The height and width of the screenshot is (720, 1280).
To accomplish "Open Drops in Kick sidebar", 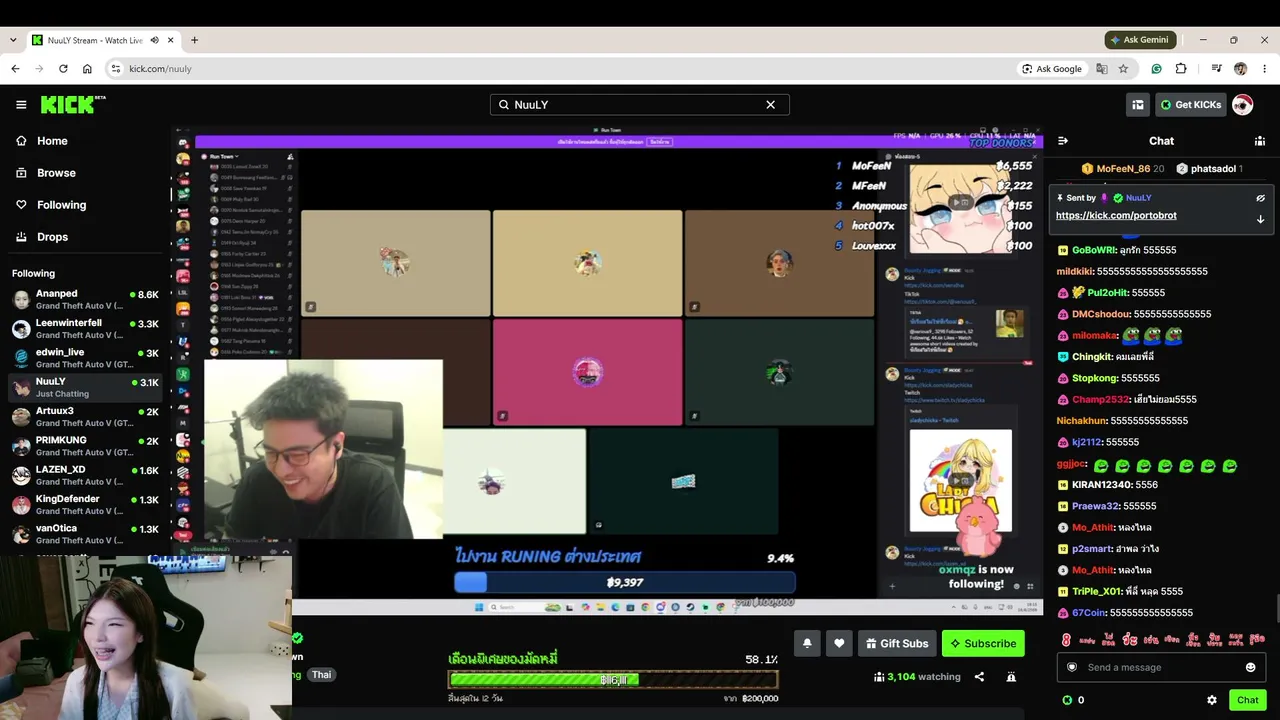I will pos(85,237).
